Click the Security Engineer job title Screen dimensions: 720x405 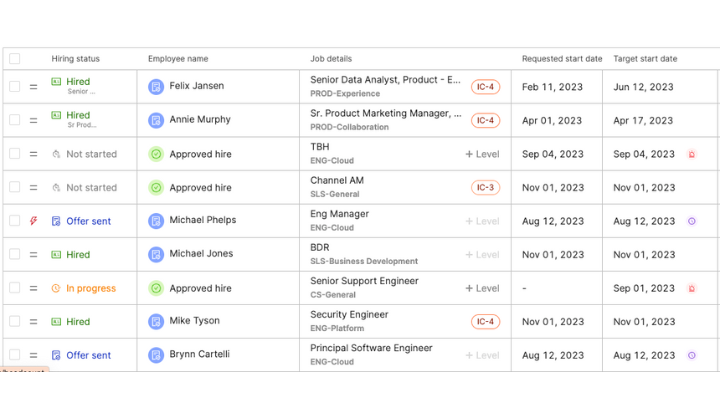(349, 314)
